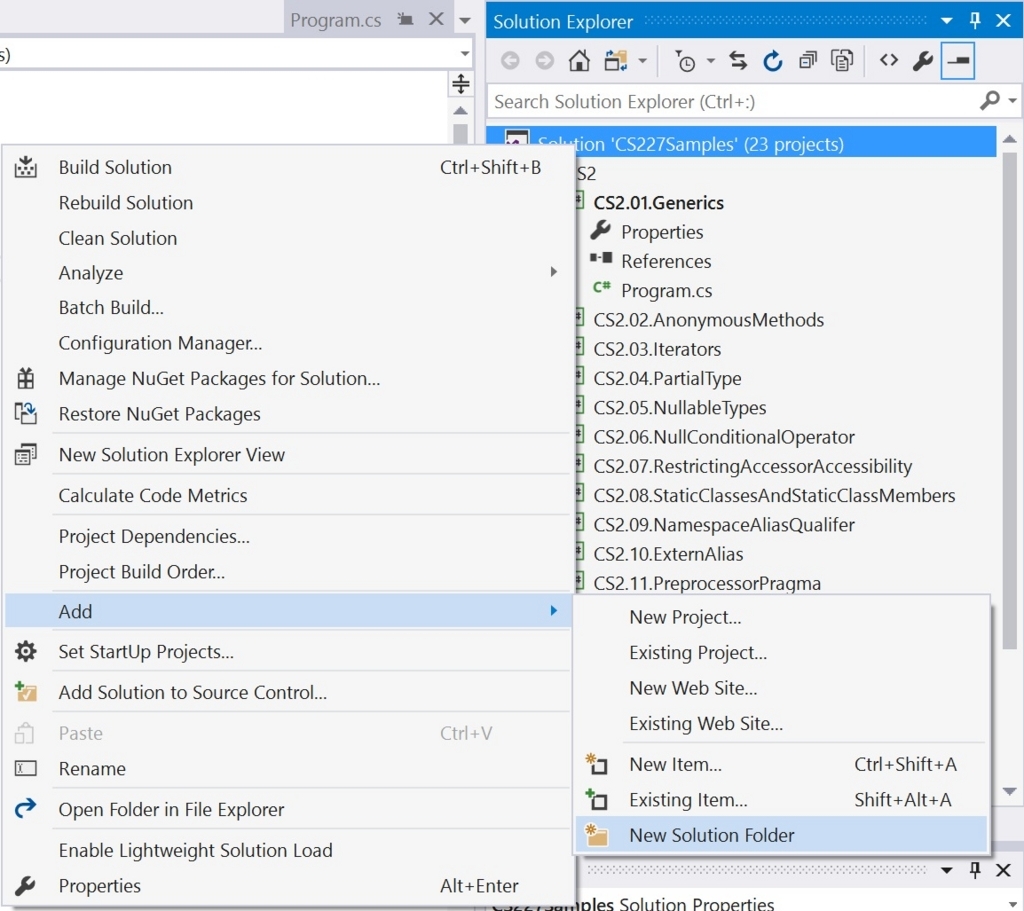Screen dimensions: 1024x911
Task: Choose New Web Site...
Action: 782,688
